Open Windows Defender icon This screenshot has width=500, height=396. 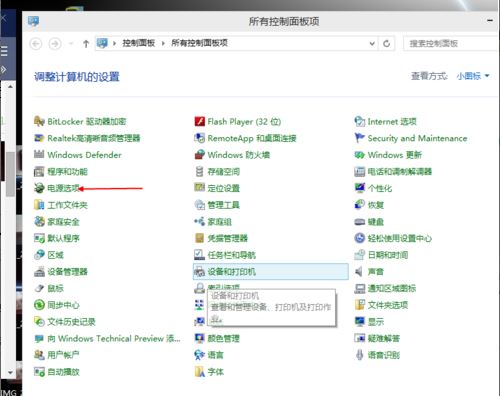pos(39,155)
